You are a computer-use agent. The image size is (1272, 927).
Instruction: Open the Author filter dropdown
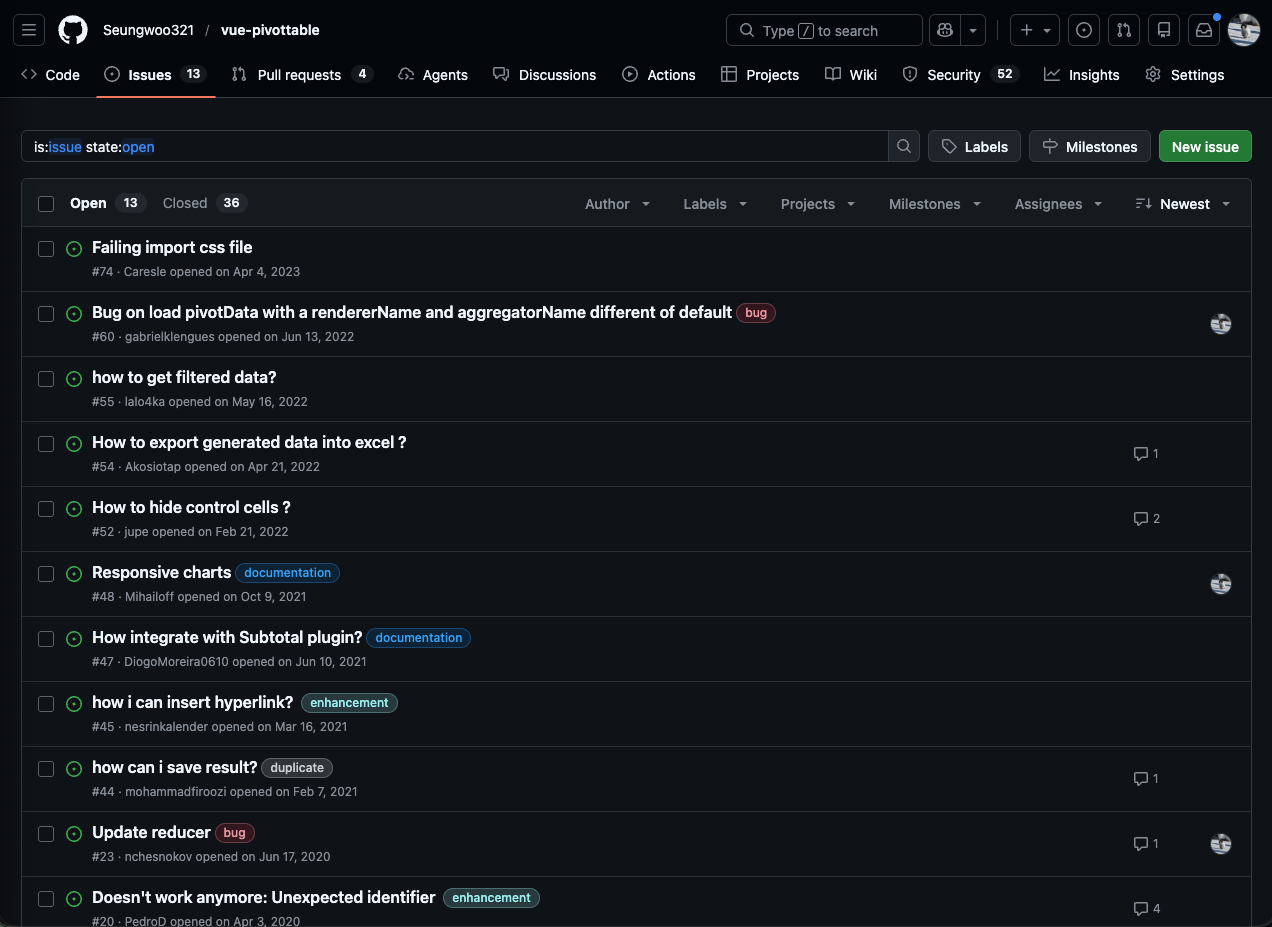click(x=616, y=203)
